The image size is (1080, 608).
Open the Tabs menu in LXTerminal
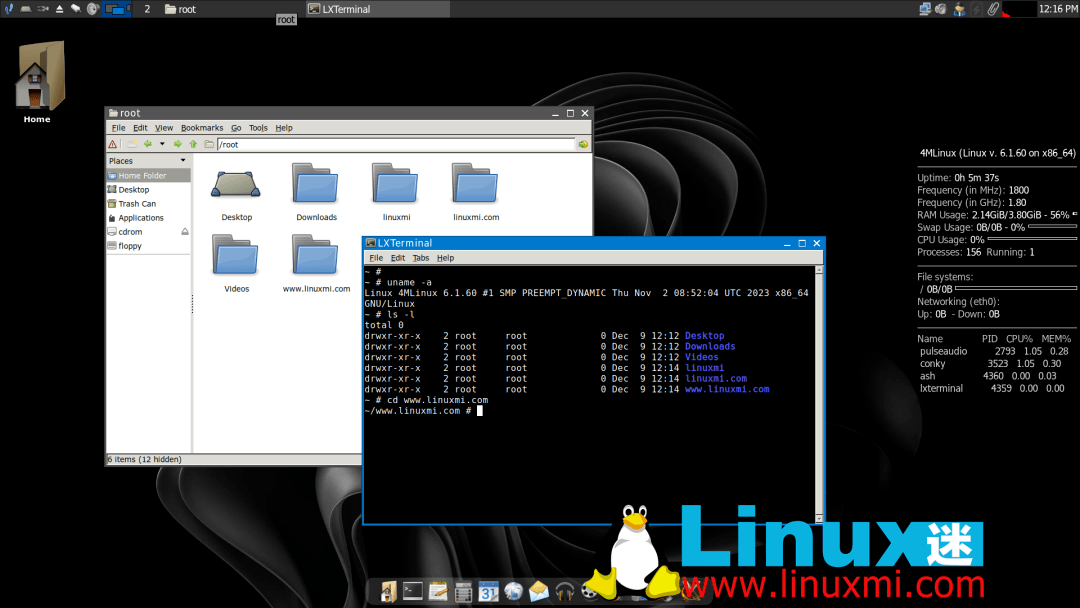(420, 257)
